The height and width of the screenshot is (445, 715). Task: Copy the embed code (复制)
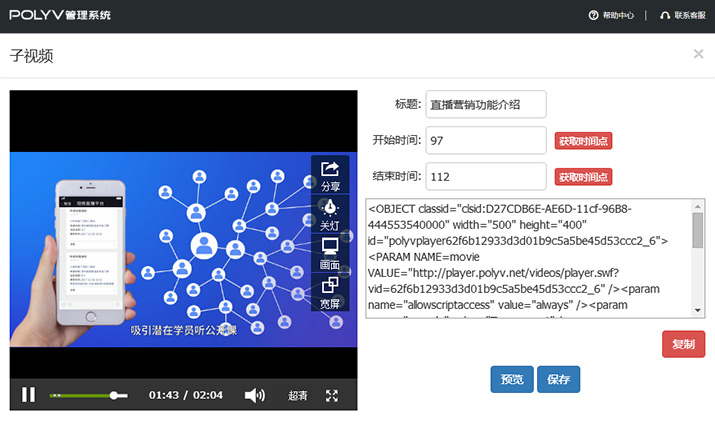click(683, 344)
